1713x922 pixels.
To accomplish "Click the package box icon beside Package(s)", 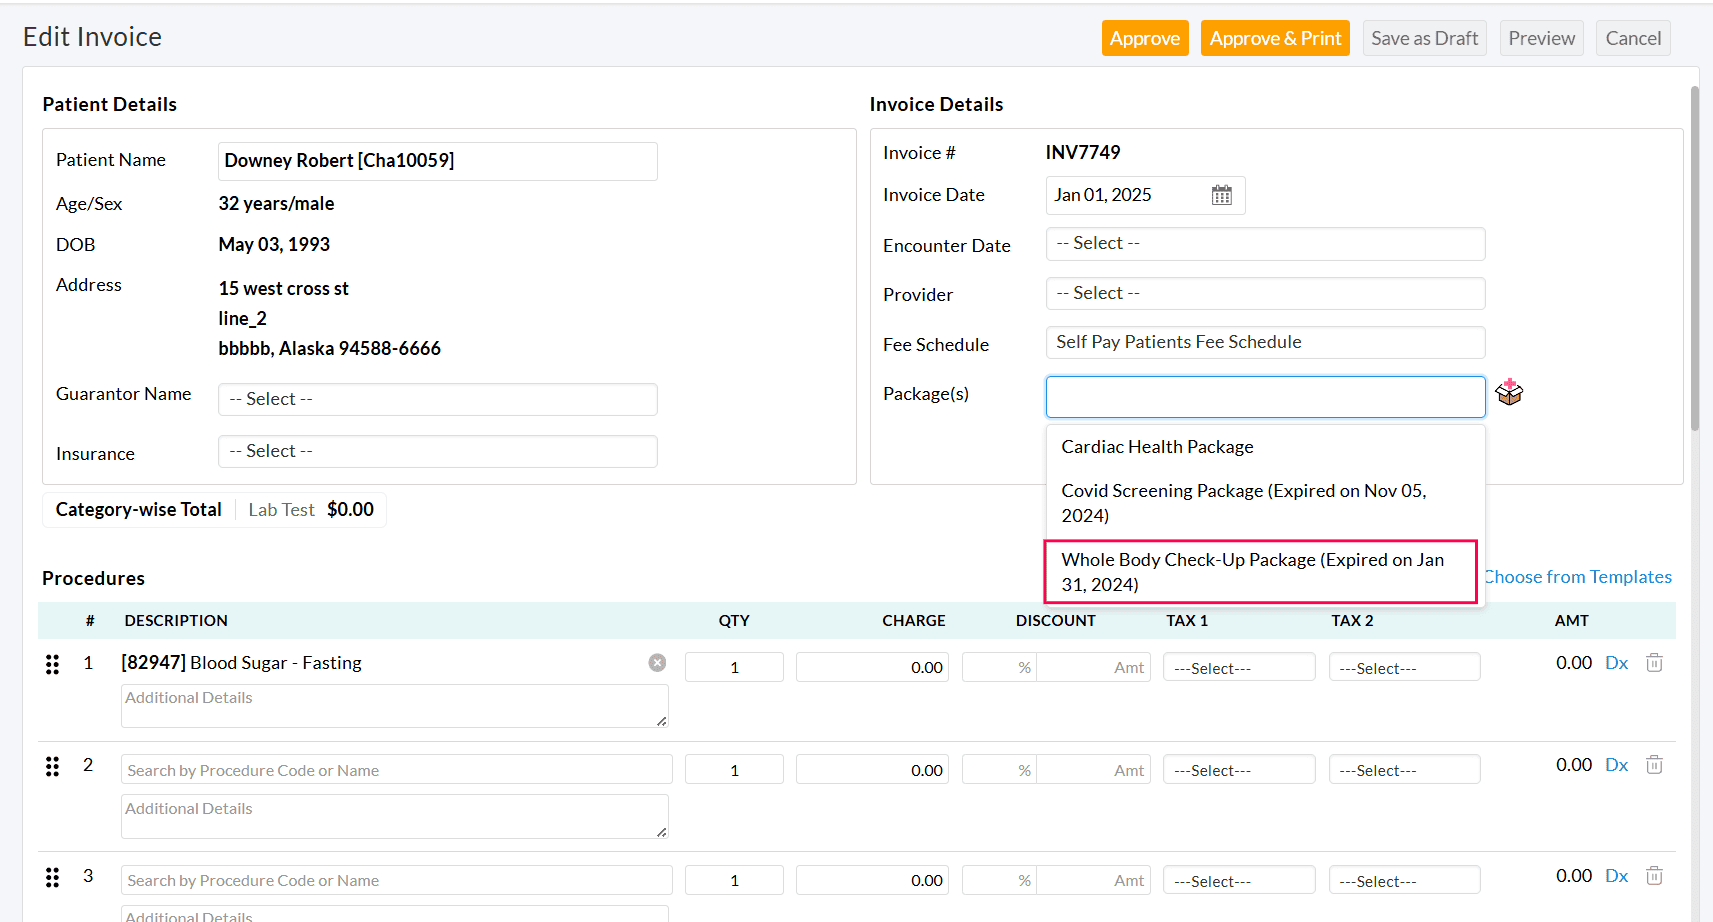I will (x=1509, y=392).
